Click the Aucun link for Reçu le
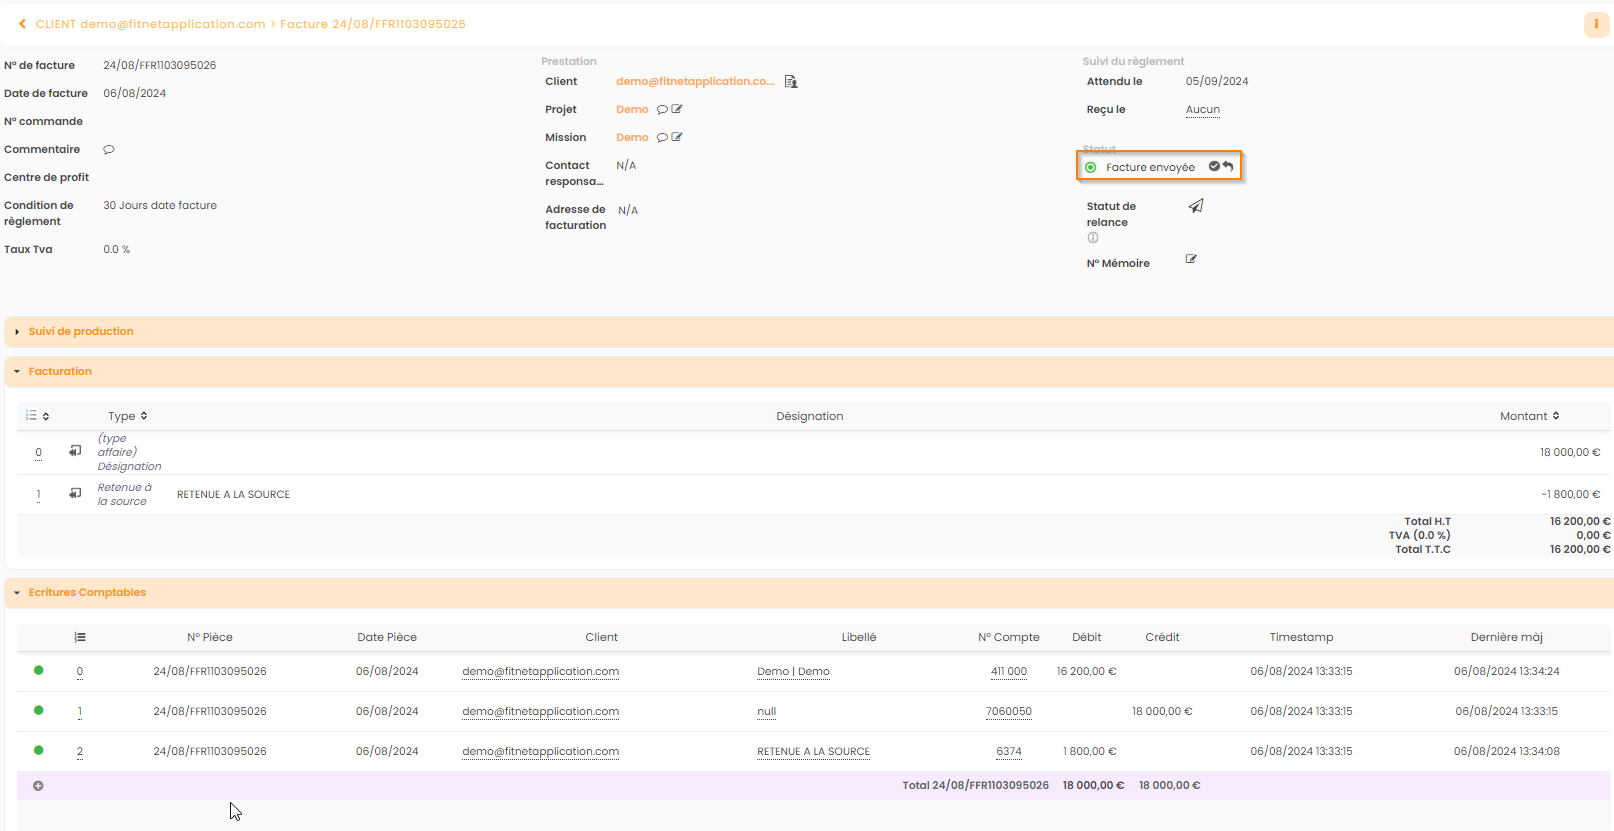This screenshot has height=831, width=1614. (x=1202, y=110)
